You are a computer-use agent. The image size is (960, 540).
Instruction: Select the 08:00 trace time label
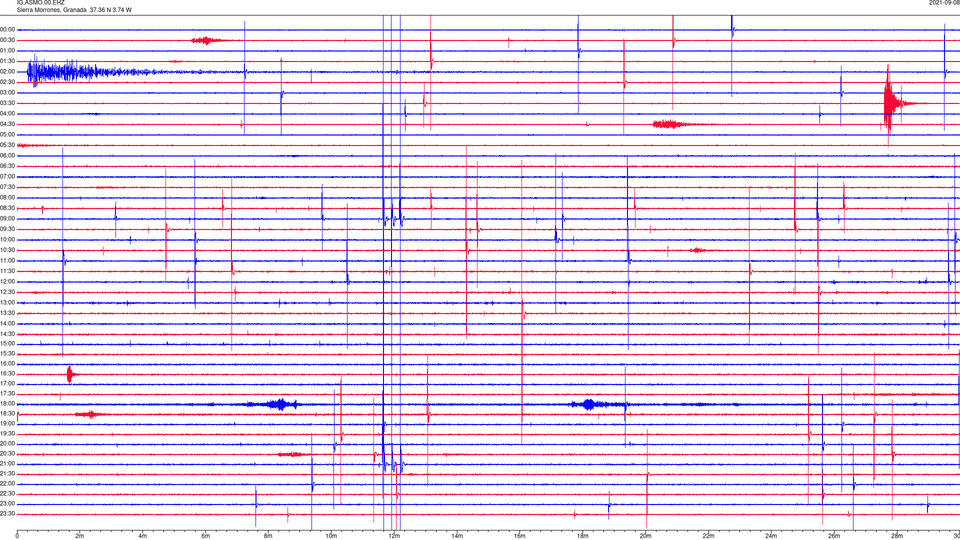8,198
